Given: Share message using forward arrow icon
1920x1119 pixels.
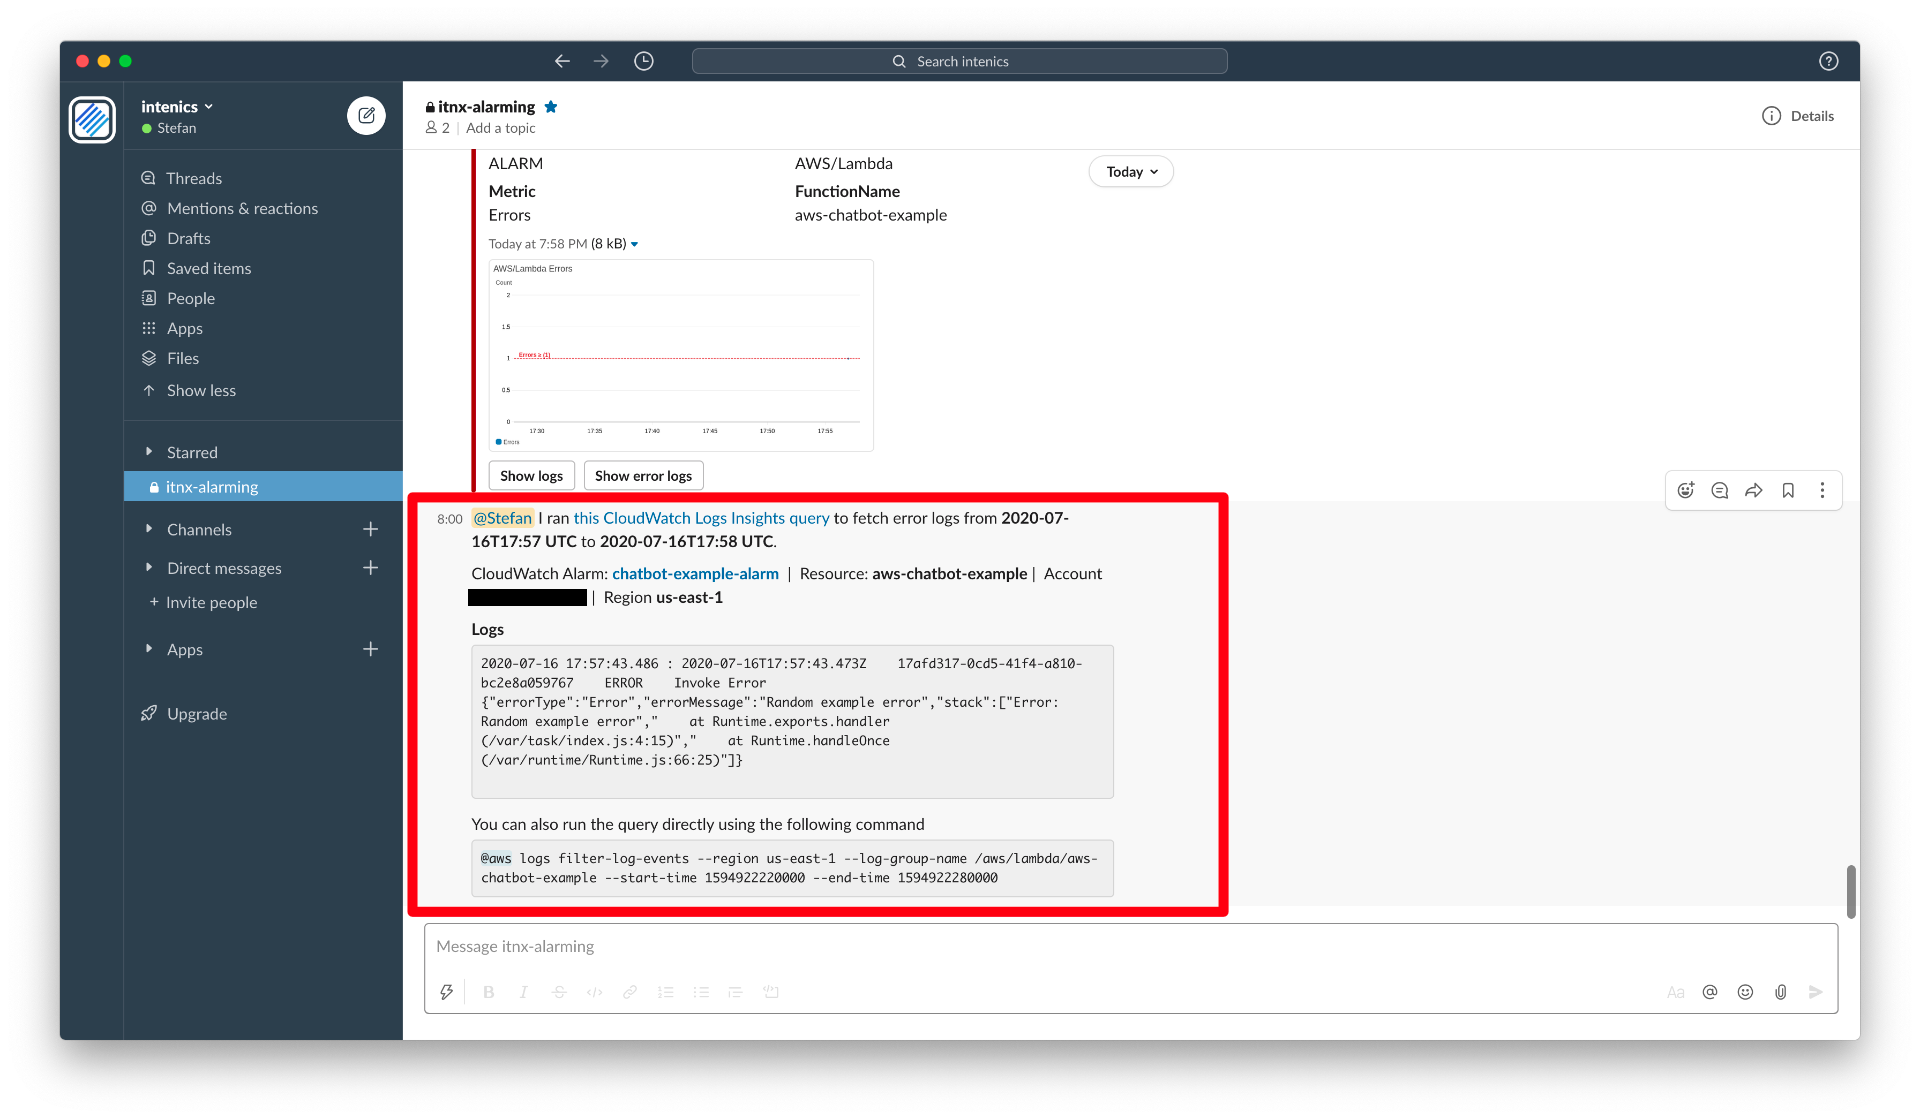Looking at the screenshot, I should click(x=1754, y=490).
